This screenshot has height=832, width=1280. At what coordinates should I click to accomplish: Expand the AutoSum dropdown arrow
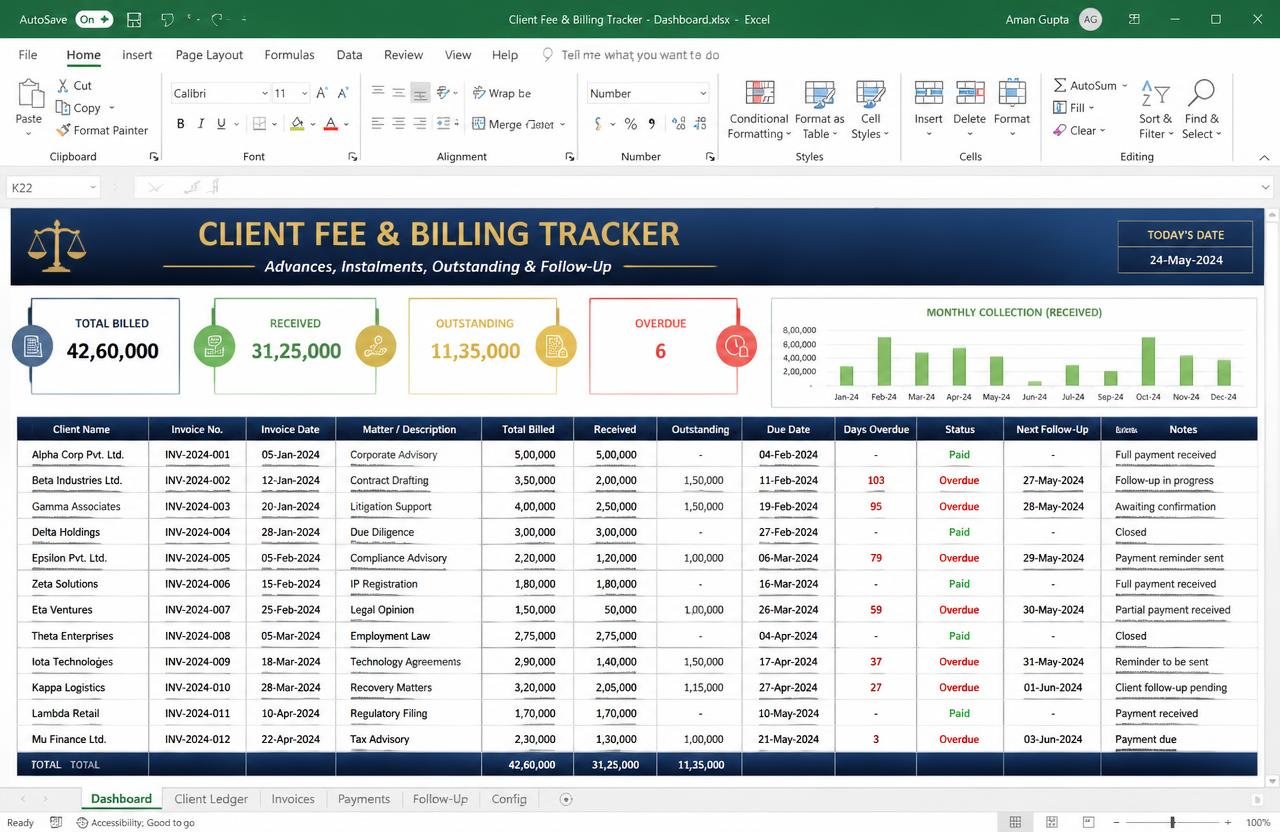pyautogui.click(x=1125, y=86)
